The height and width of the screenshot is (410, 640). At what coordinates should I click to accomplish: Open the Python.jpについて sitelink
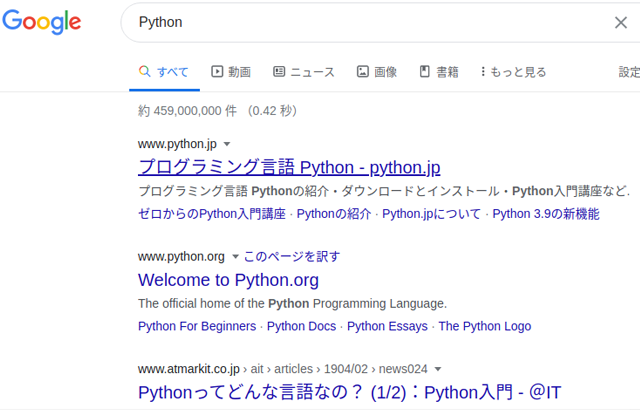coord(431,214)
